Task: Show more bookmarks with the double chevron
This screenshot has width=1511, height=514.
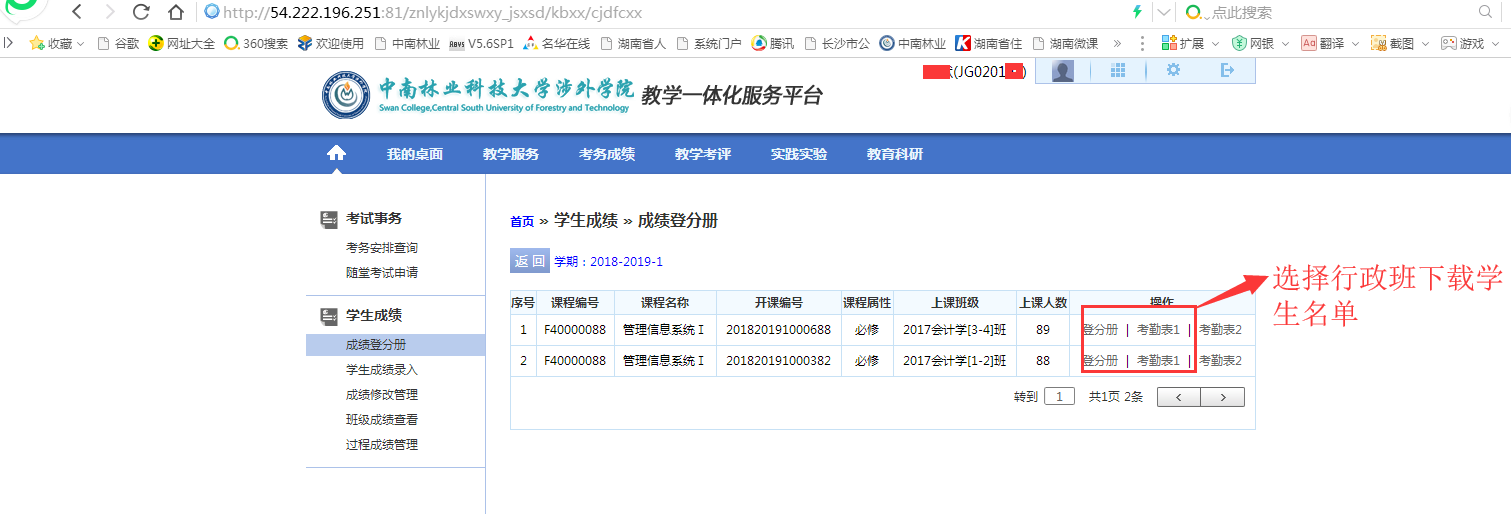Action: (1117, 43)
